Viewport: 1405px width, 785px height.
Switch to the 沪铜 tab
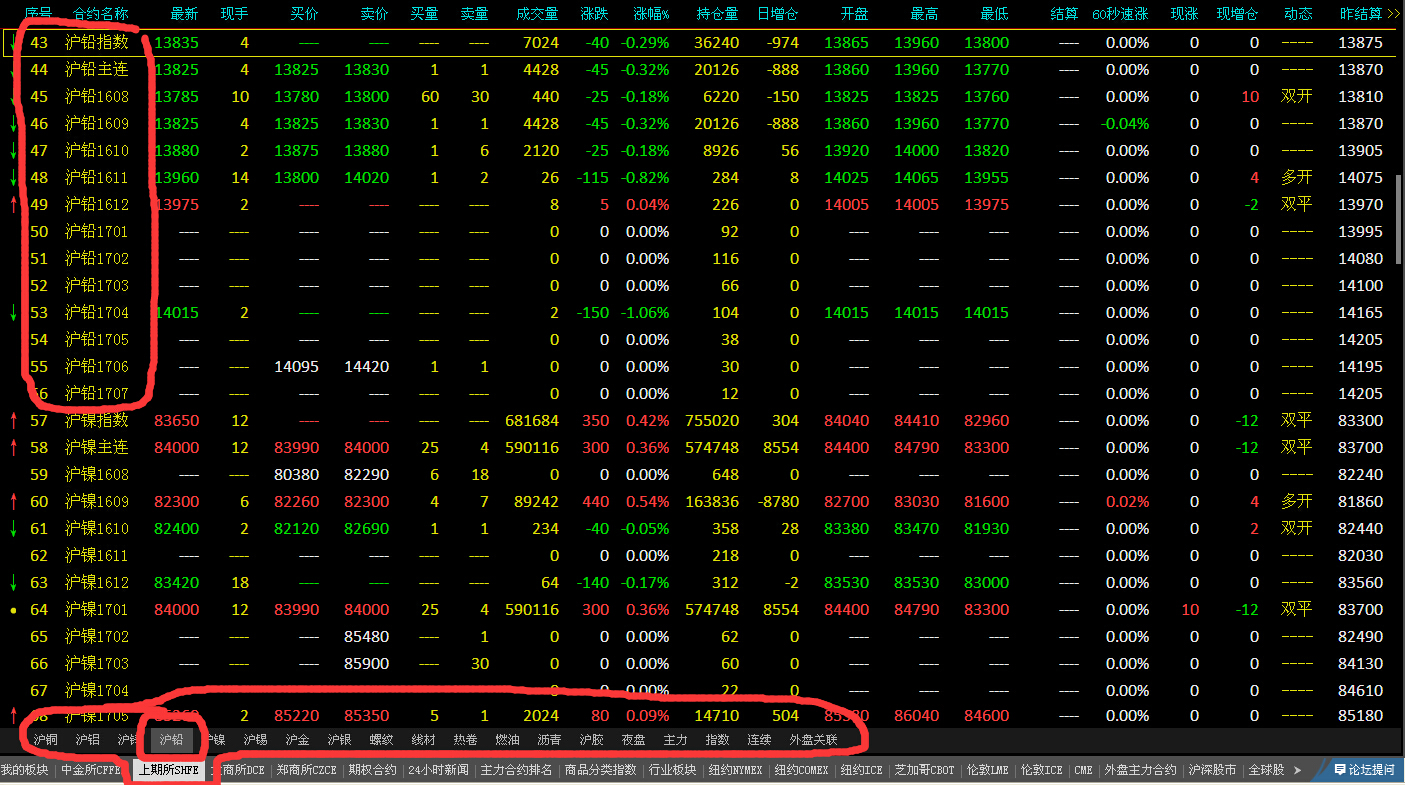[45, 740]
